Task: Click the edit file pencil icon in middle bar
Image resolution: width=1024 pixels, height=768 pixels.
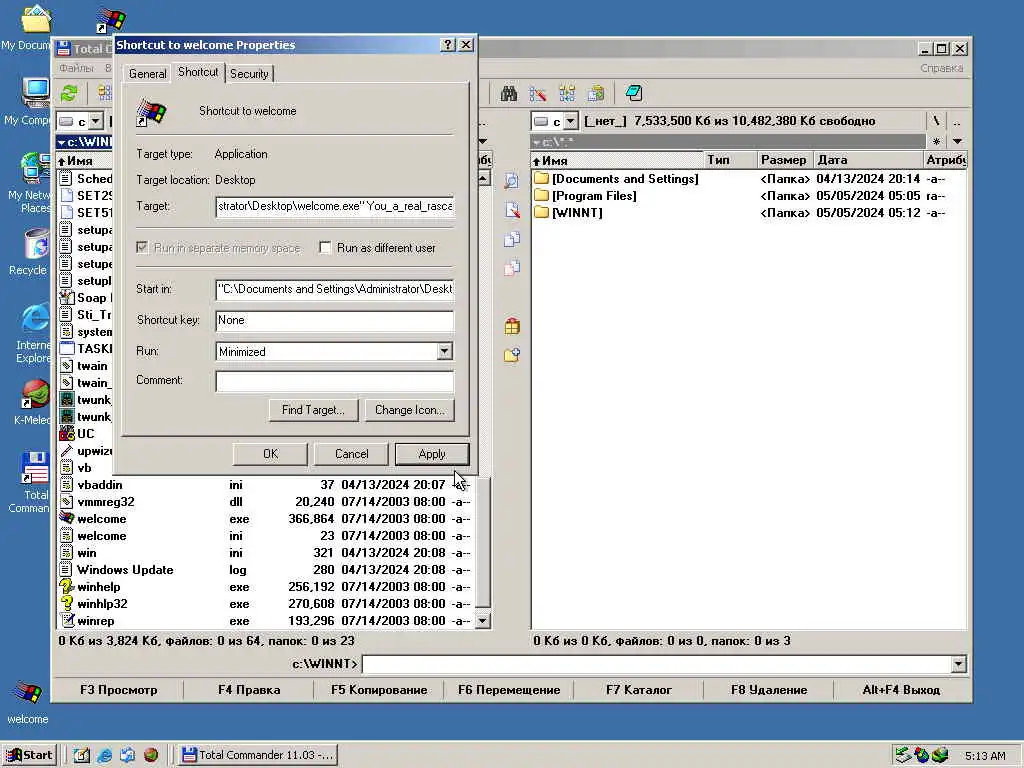Action: click(511, 210)
